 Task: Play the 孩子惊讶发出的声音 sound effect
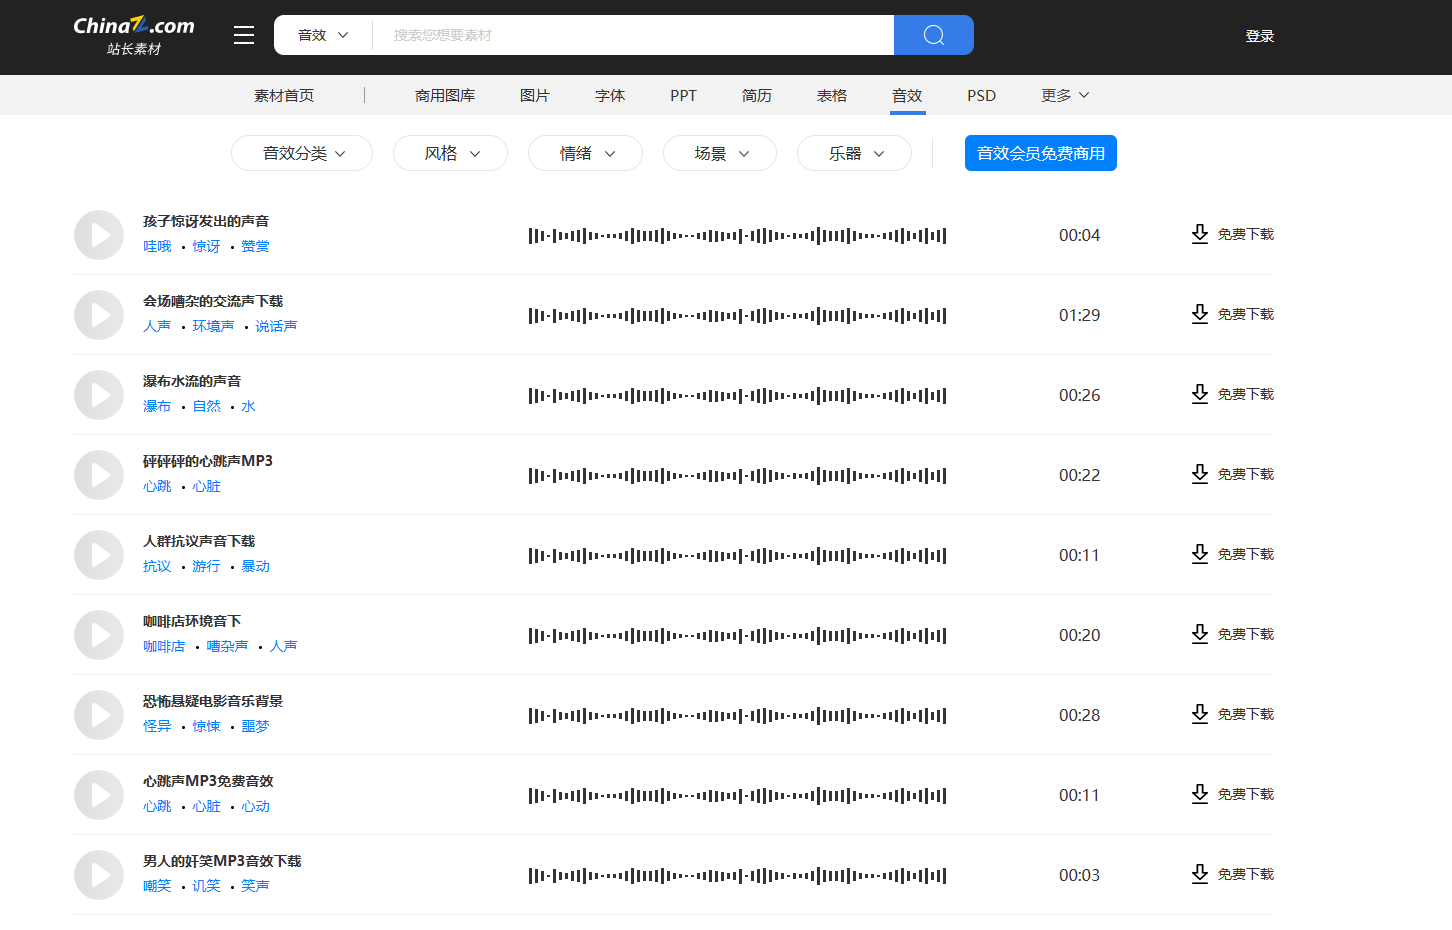click(x=98, y=235)
